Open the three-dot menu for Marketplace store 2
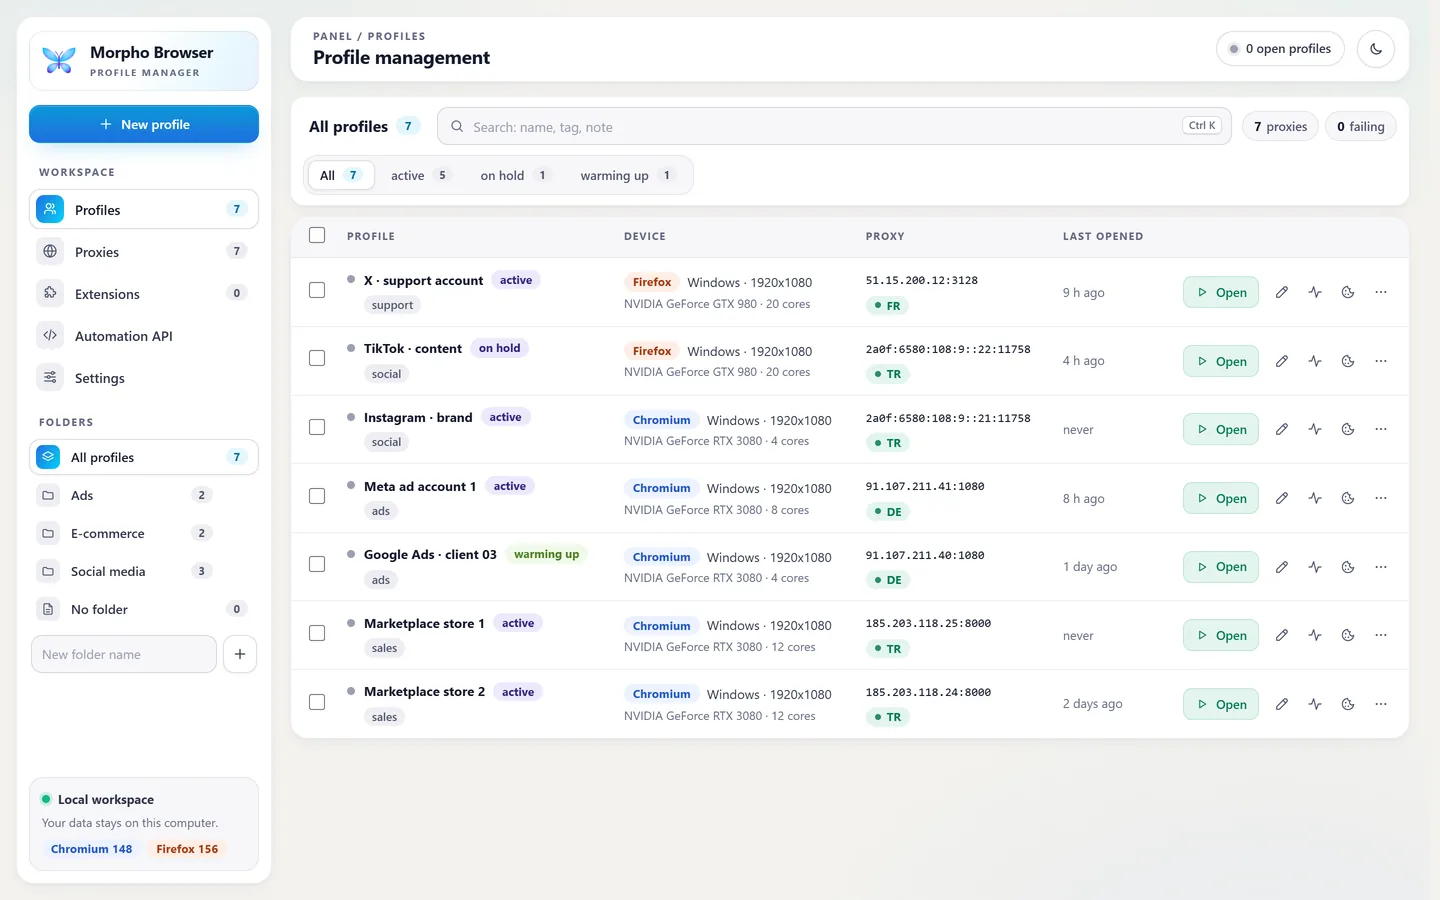 (1381, 704)
